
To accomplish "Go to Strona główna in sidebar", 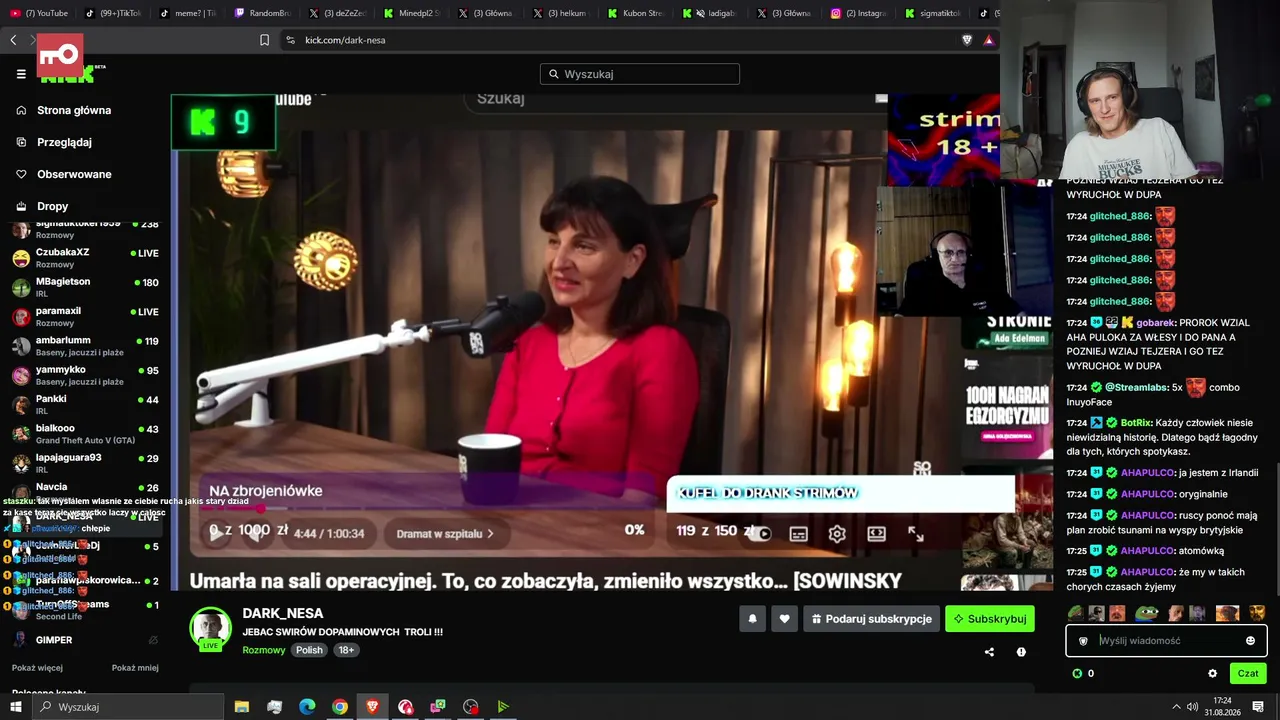I will (74, 110).
